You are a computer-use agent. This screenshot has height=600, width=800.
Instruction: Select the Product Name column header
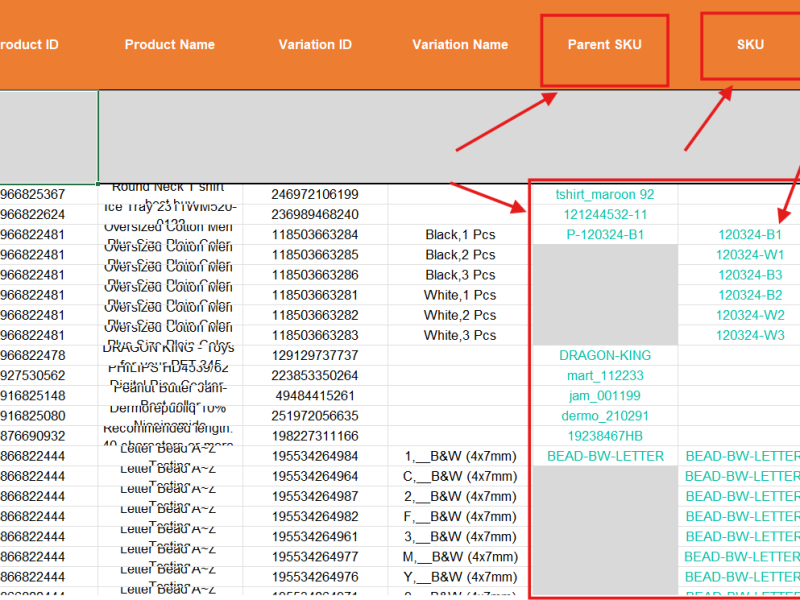pyautogui.click(x=170, y=44)
